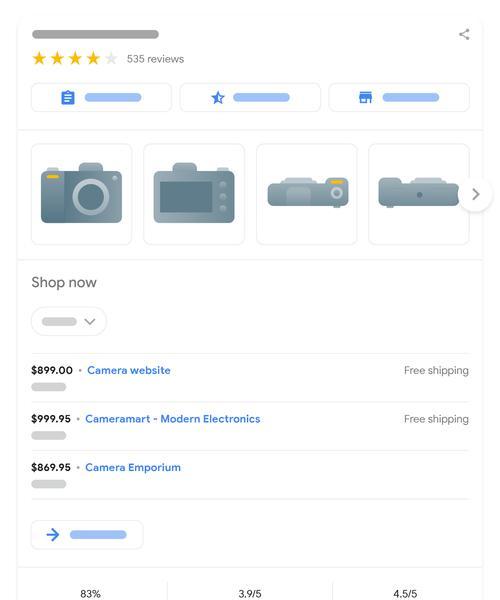This screenshot has height=600, width=500.
Task: Click the share icon at top right
Action: (464, 34)
